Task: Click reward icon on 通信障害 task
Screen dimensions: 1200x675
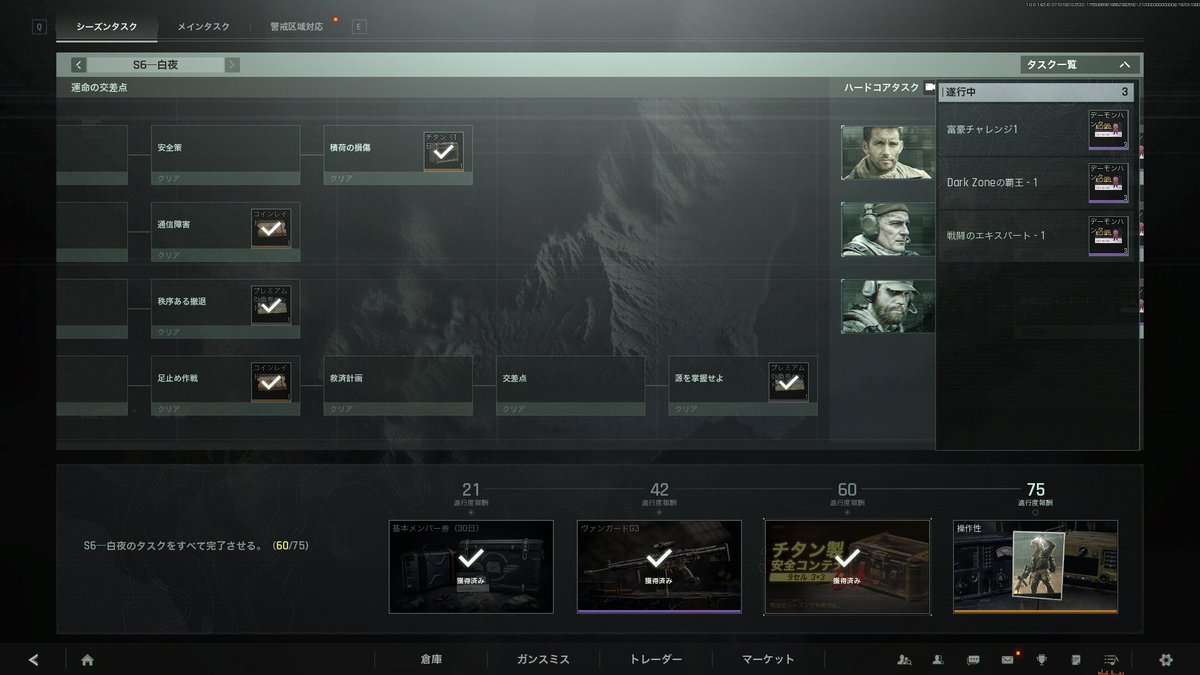Action: coord(270,228)
